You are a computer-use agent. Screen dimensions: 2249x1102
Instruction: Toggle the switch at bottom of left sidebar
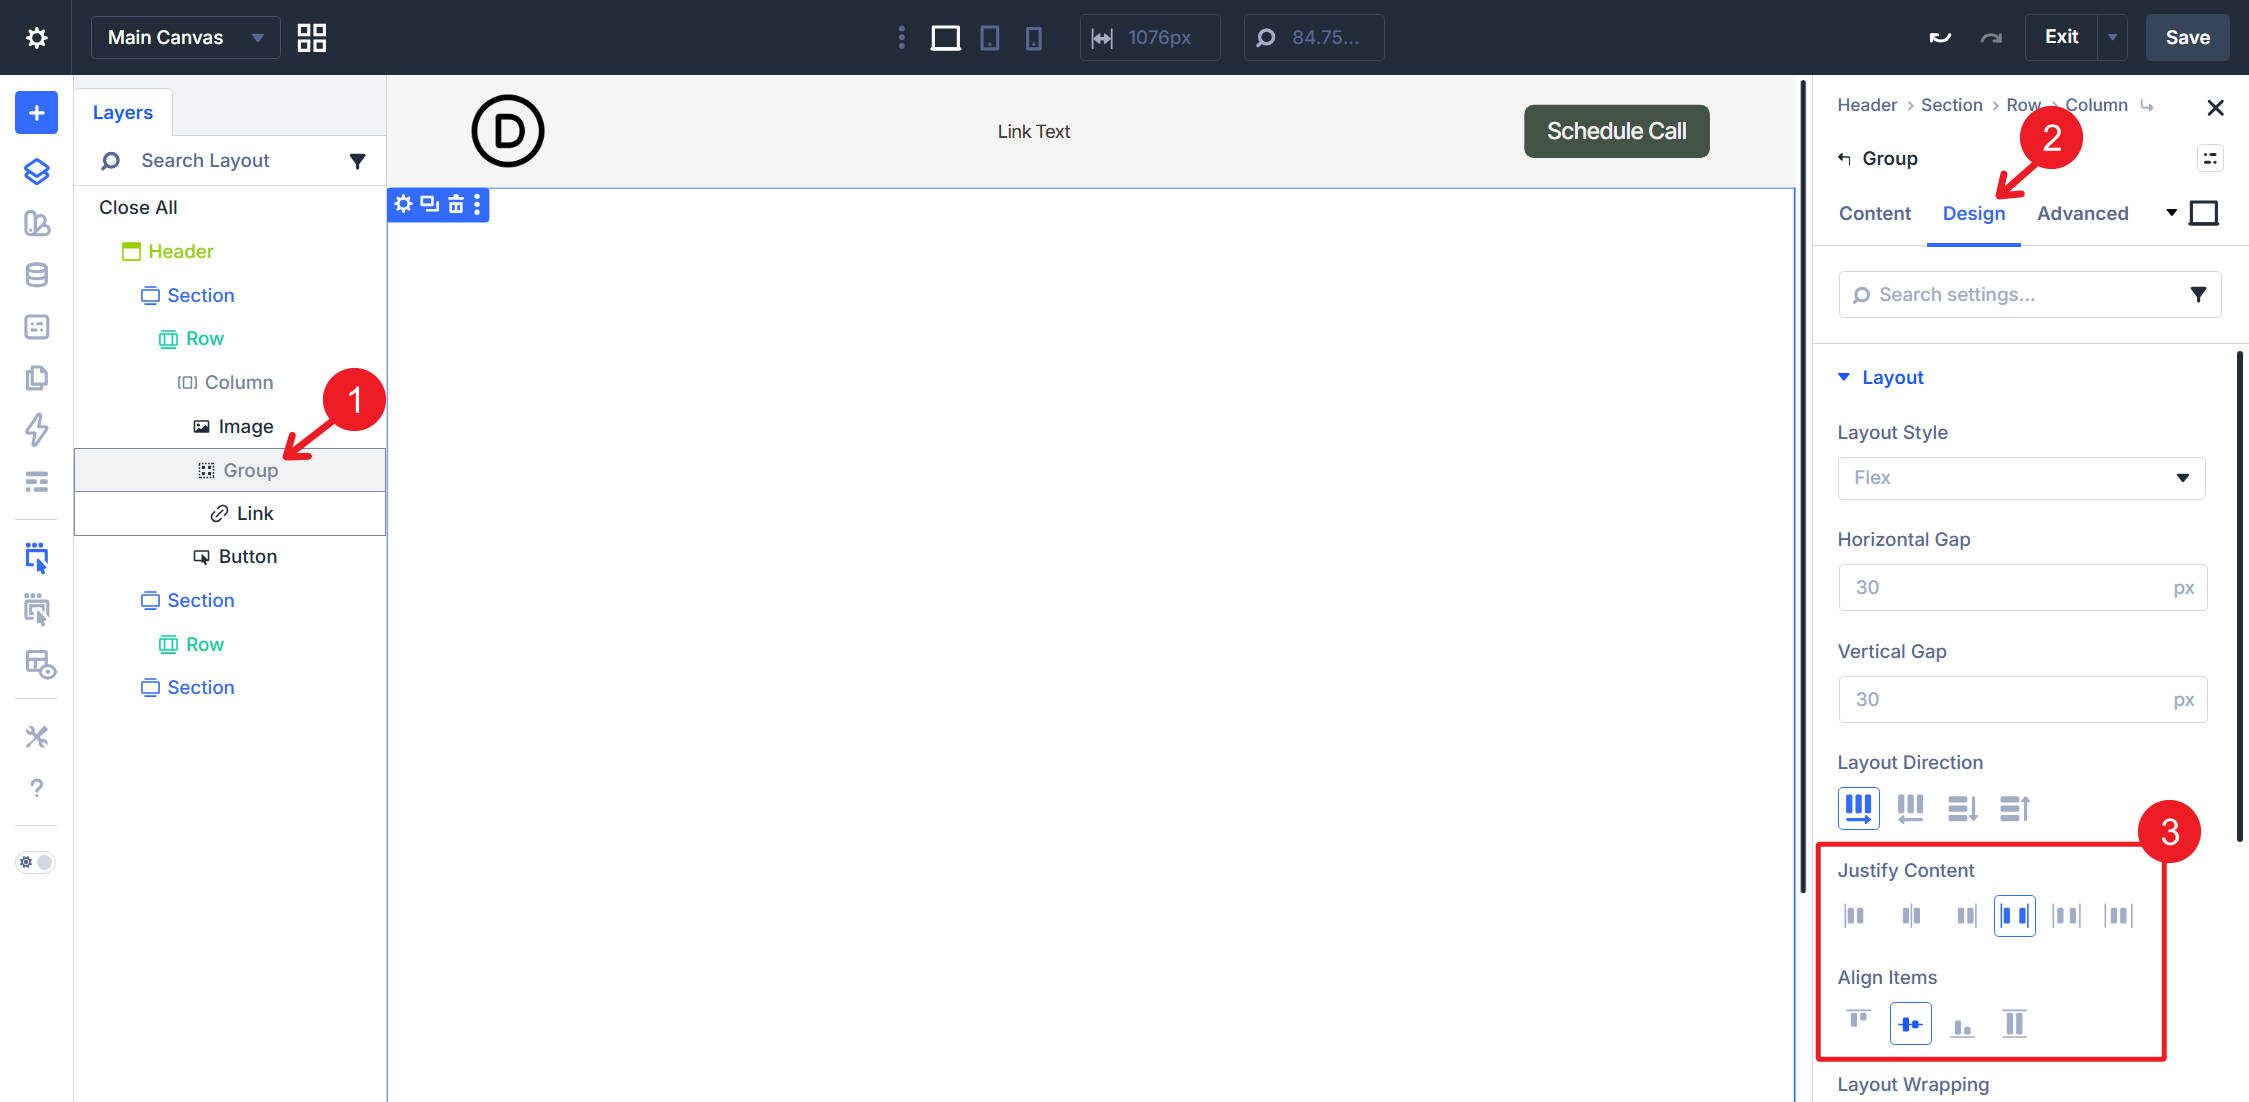tap(34, 861)
